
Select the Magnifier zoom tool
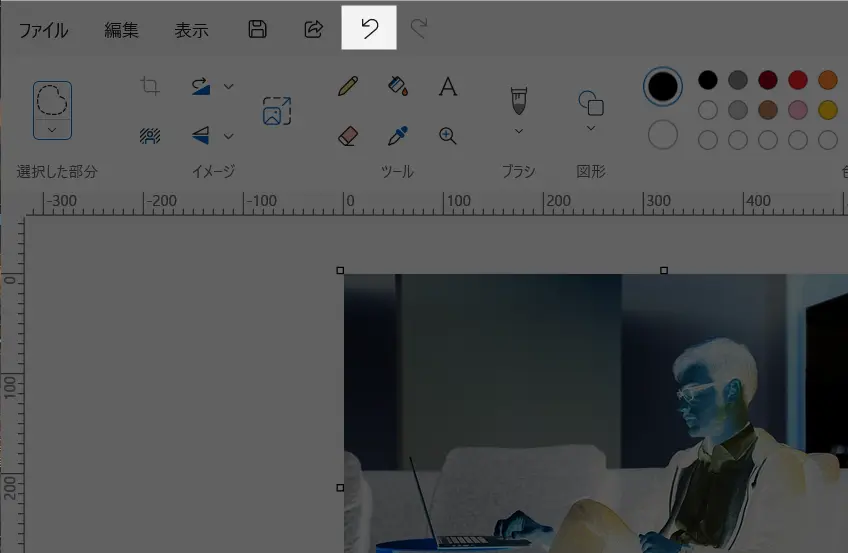point(448,136)
